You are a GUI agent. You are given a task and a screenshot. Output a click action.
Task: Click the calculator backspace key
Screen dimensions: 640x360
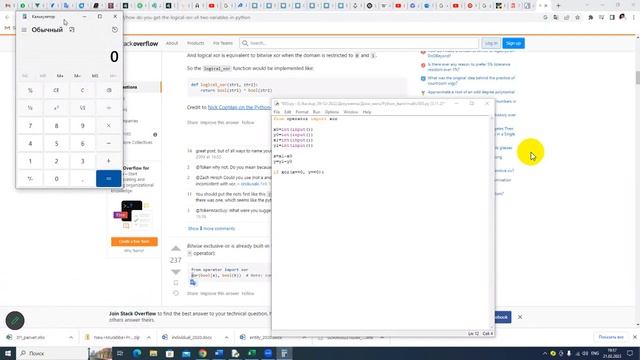tap(109, 90)
